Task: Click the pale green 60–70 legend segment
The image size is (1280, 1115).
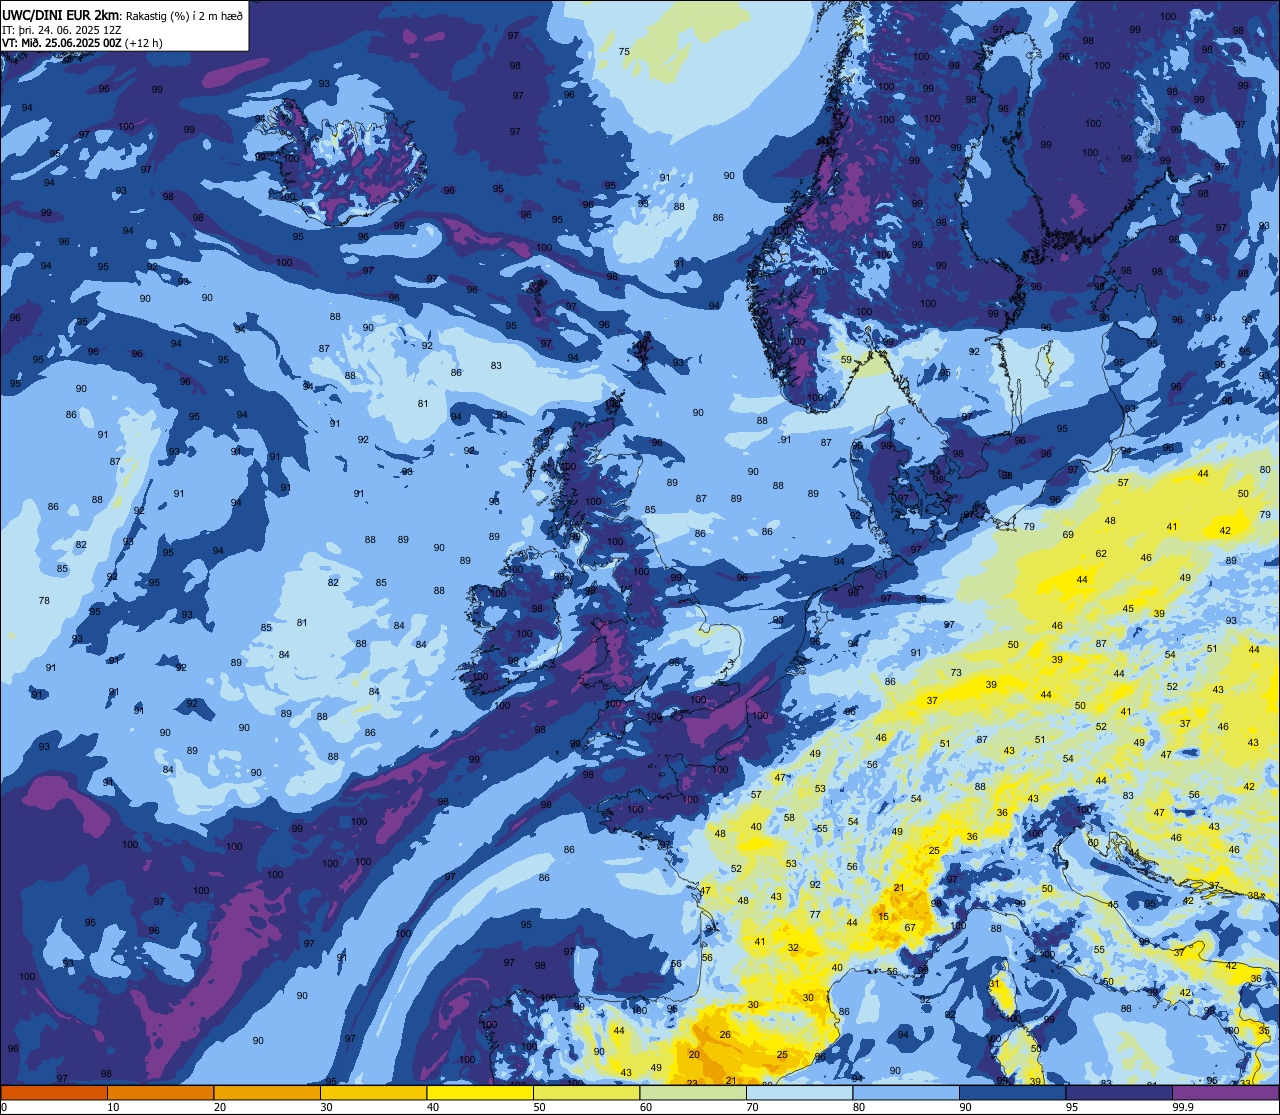Action: point(693,1092)
